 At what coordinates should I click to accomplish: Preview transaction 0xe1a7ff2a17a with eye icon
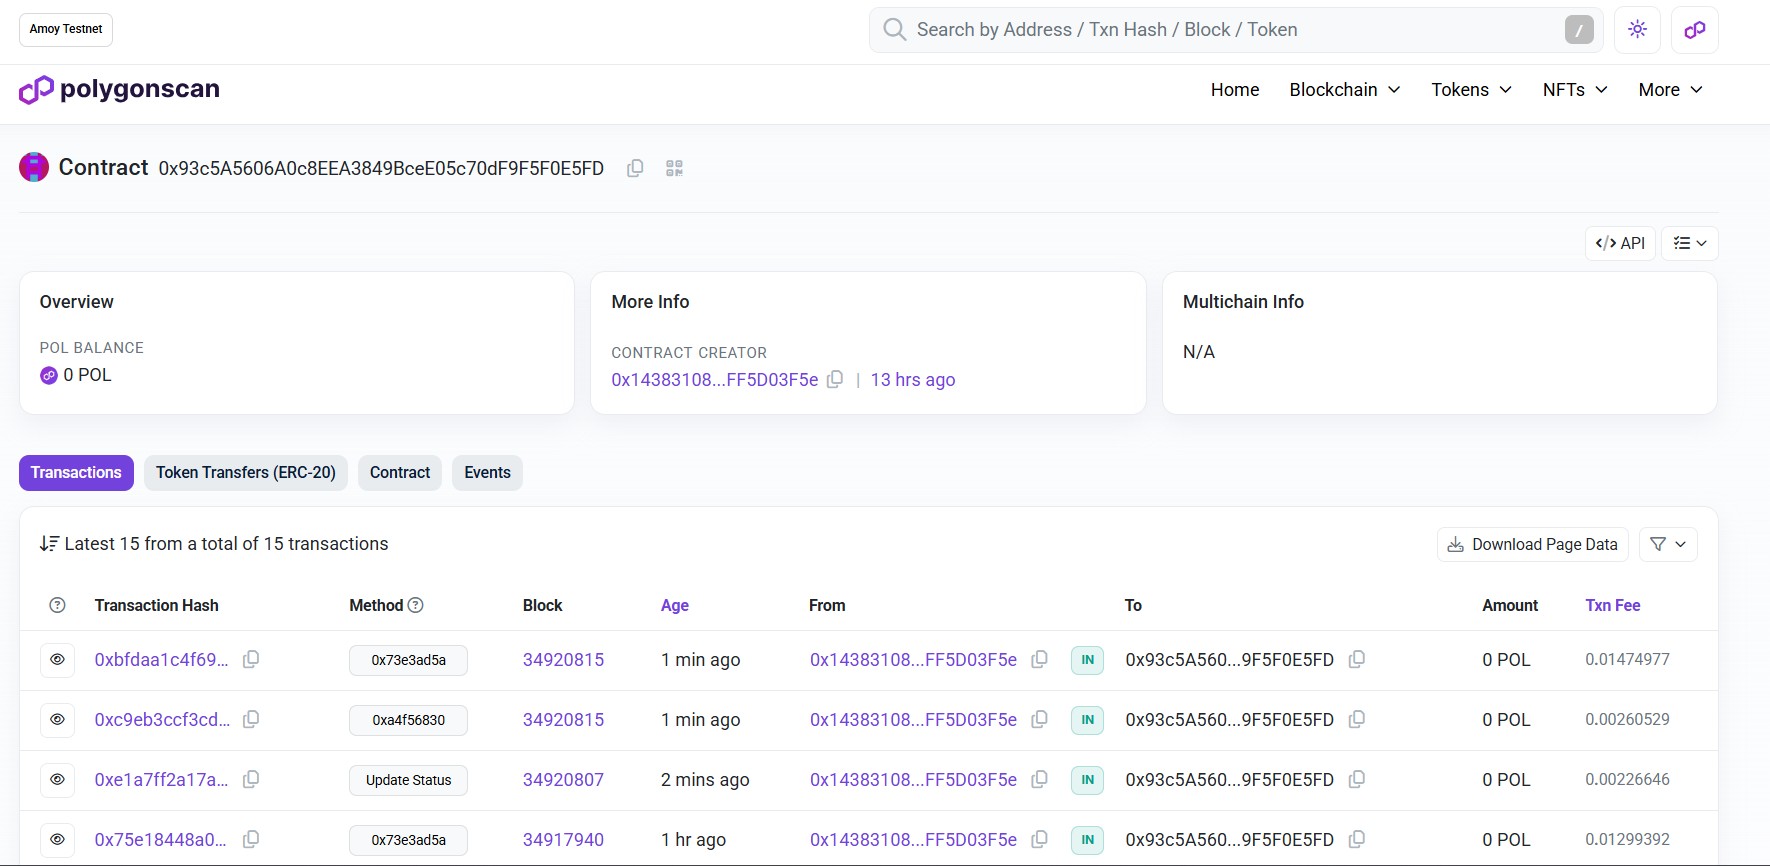[57, 779]
